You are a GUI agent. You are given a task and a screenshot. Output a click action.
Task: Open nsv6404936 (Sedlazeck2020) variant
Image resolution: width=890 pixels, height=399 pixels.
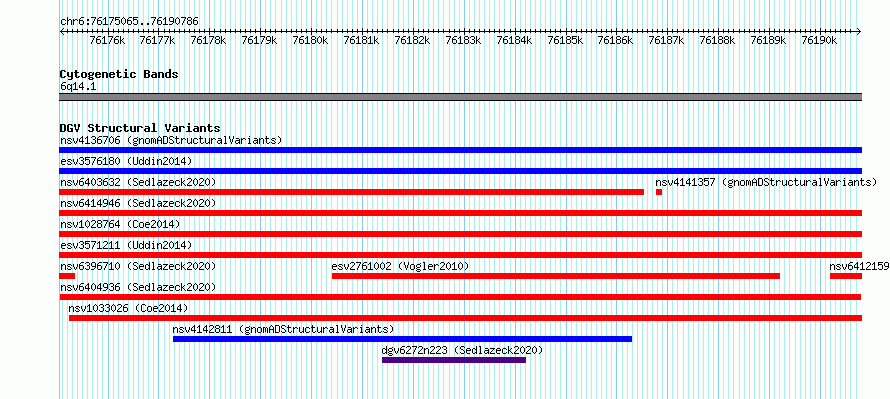(138, 287)
